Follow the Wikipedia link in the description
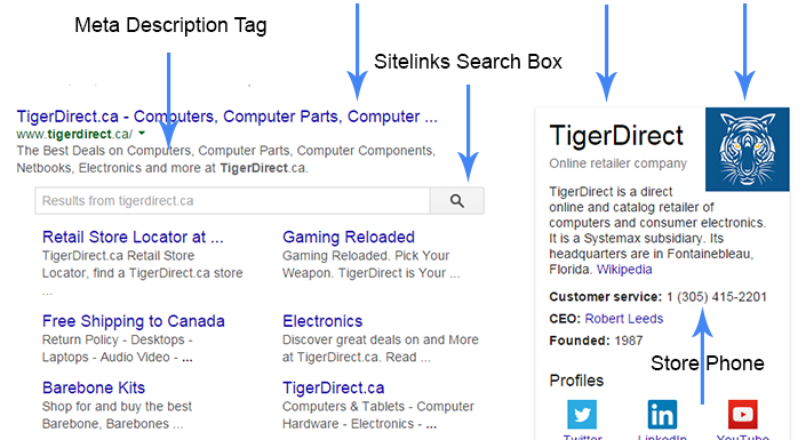This screenshot has height=440, width=806. tap(624, 270)
